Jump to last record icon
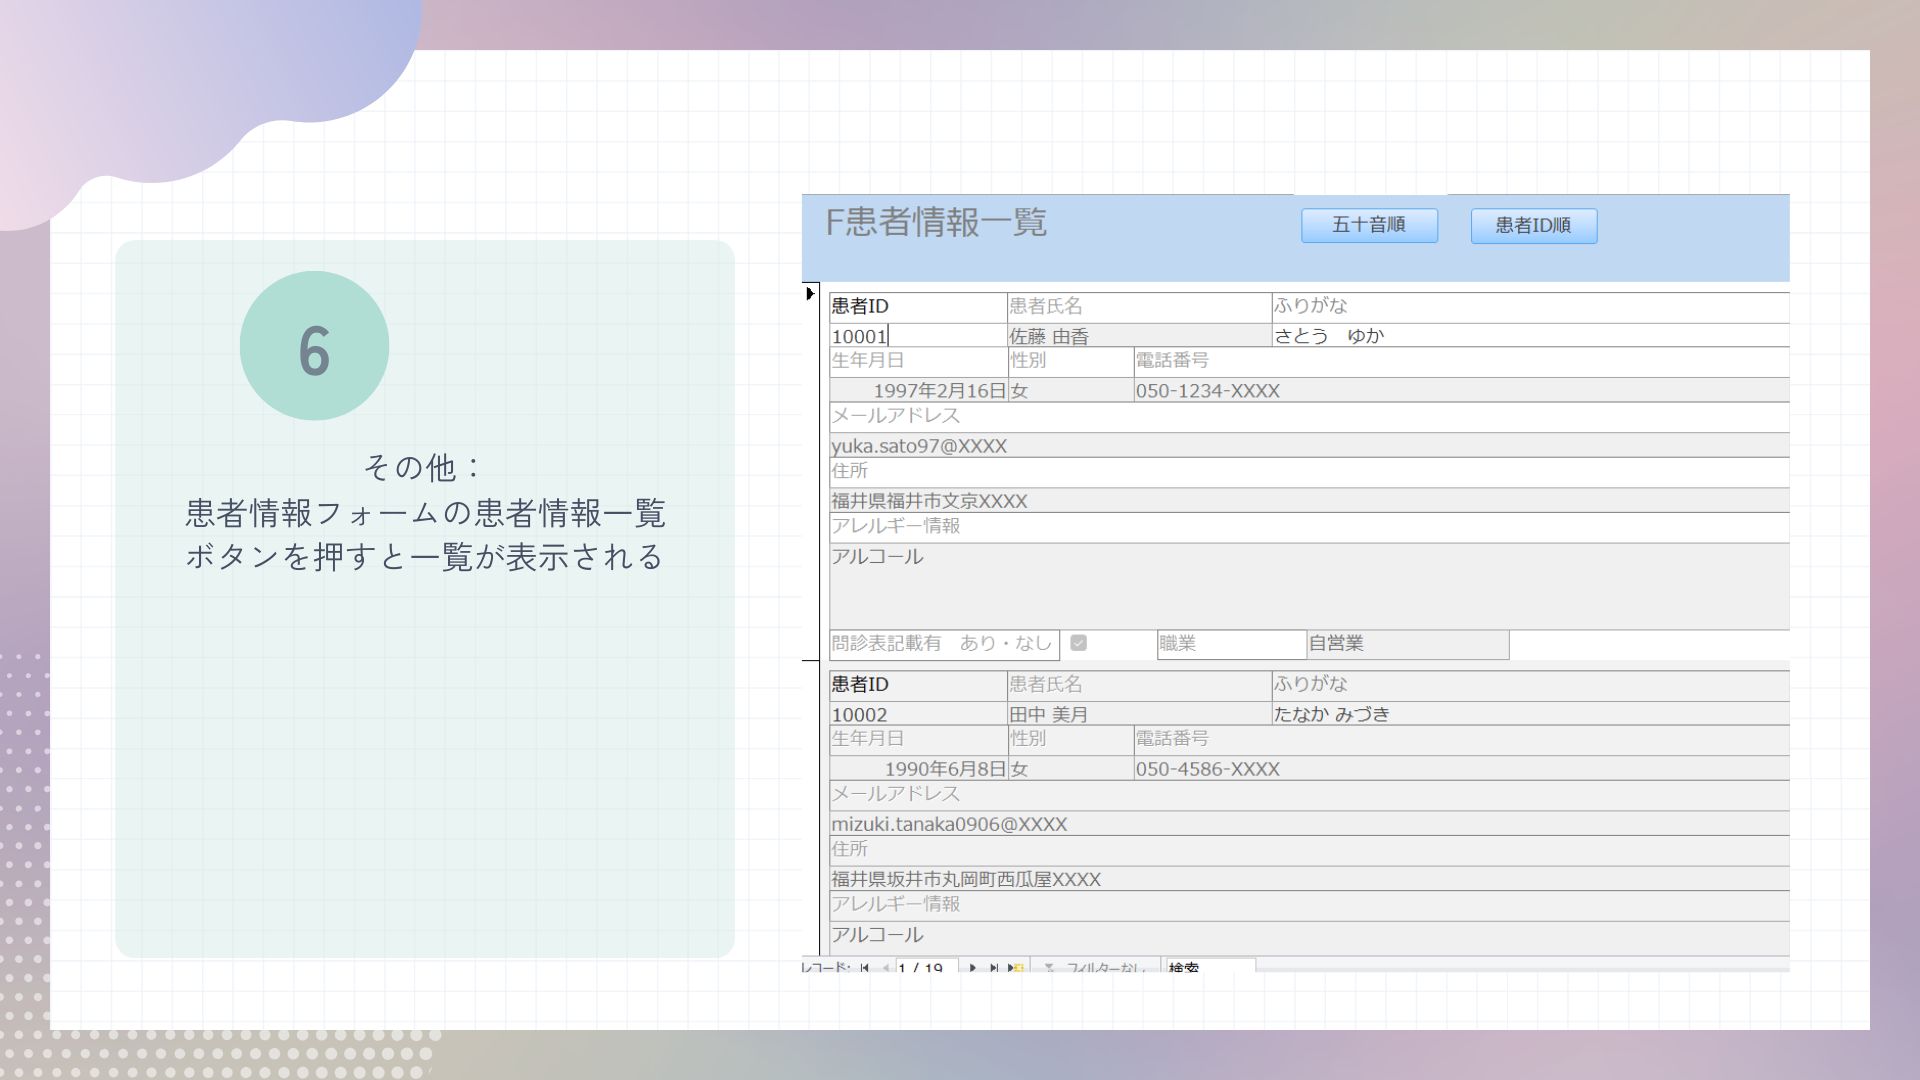The image size is (1920, 1080). (994, 968)
